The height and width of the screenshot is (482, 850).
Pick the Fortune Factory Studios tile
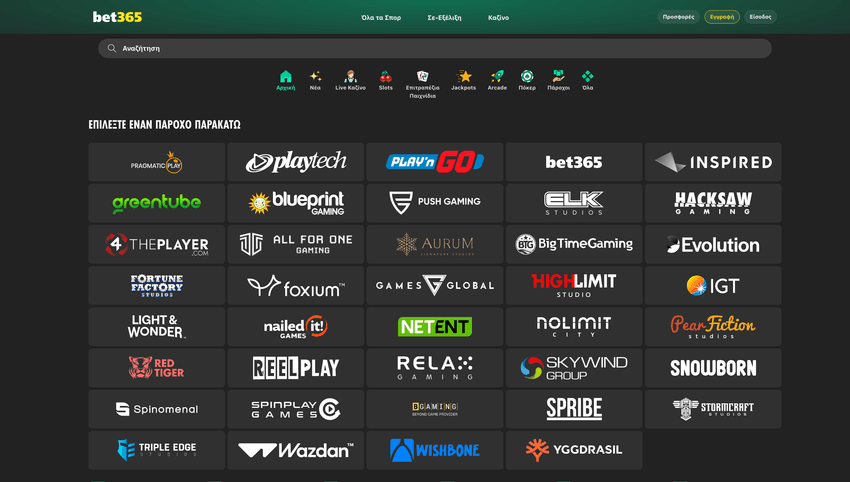157,286
